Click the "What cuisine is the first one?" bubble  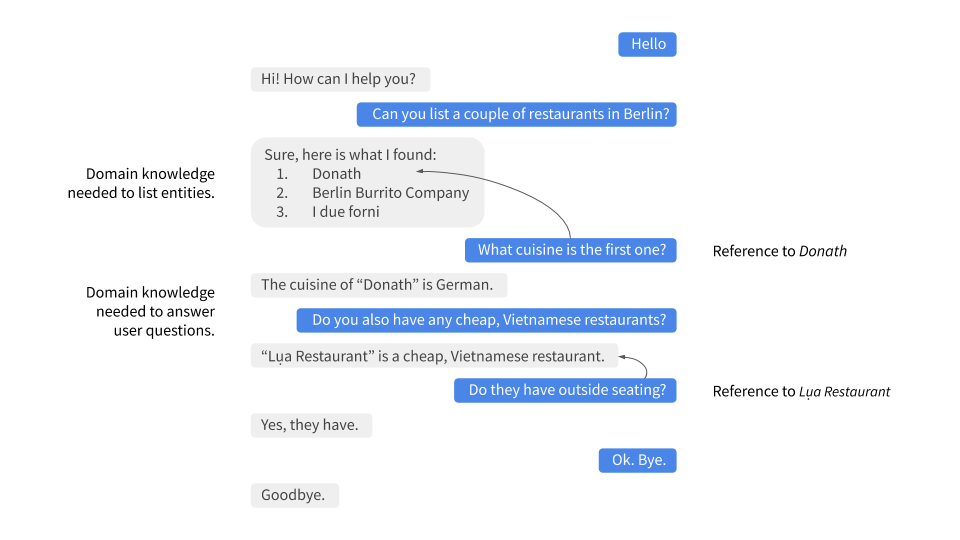tap(571, 250)
